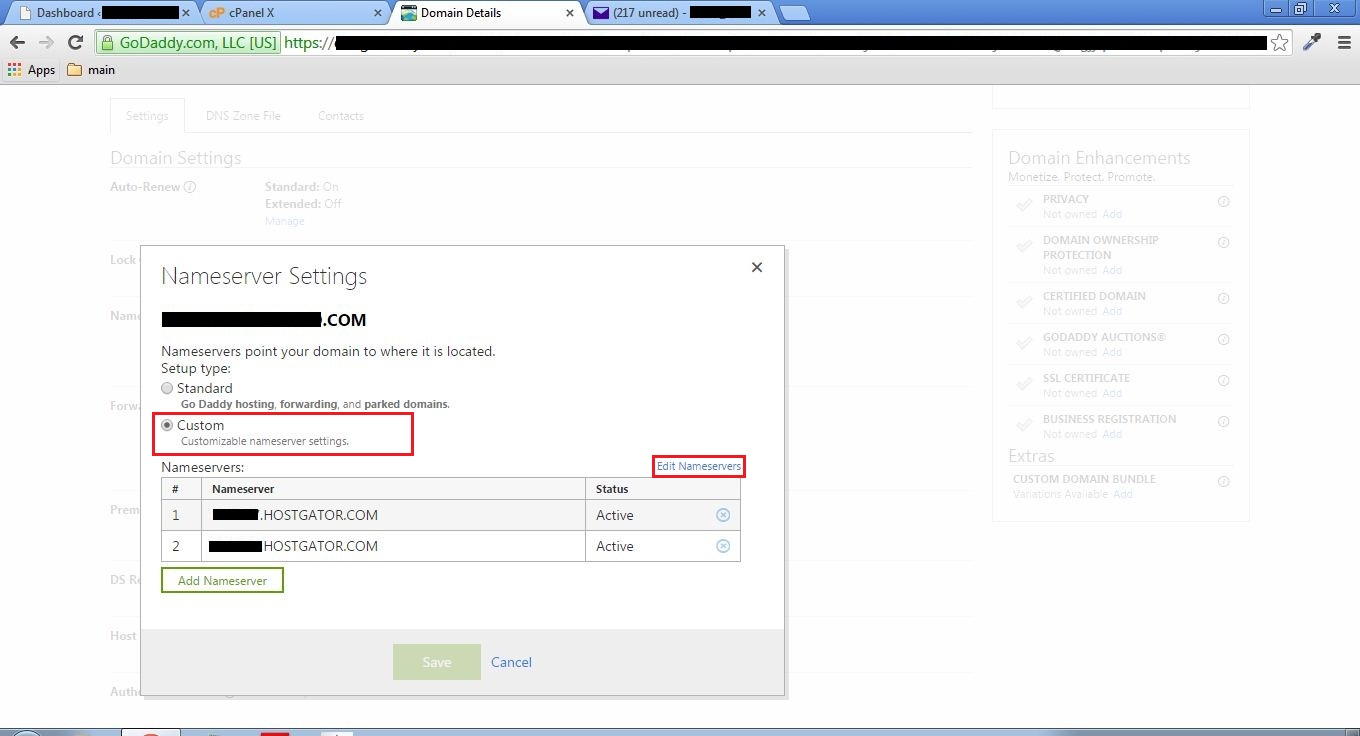
Task: Click the DOMAIN OWNERSHIP PROTECTION info icon
Action: 1223,242
